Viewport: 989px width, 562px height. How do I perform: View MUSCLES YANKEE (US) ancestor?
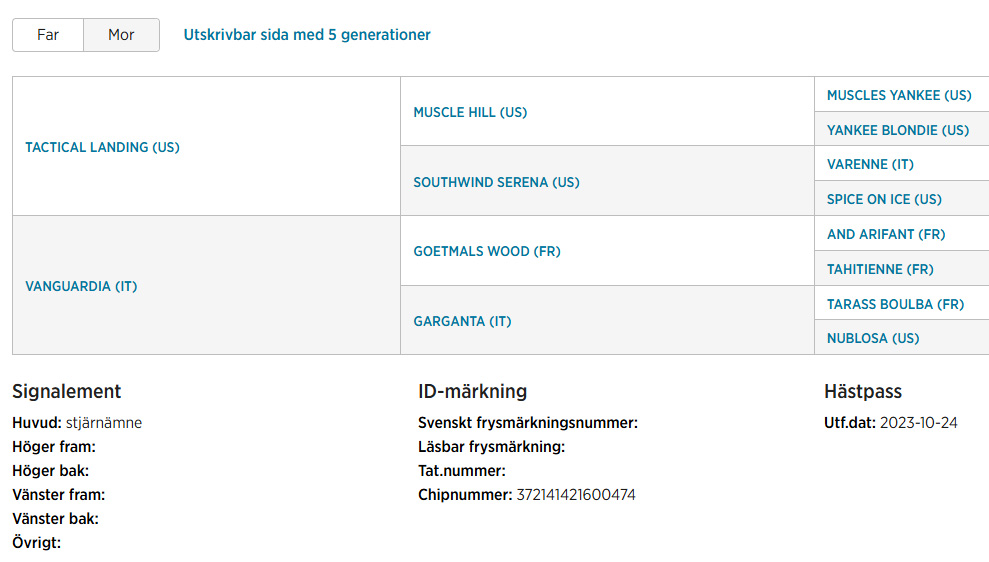click(x=899, y=95)
